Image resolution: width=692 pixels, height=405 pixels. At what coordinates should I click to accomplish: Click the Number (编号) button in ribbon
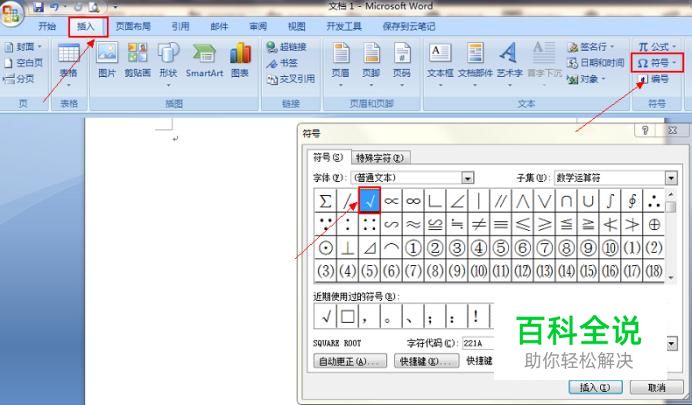pos(654,79)
